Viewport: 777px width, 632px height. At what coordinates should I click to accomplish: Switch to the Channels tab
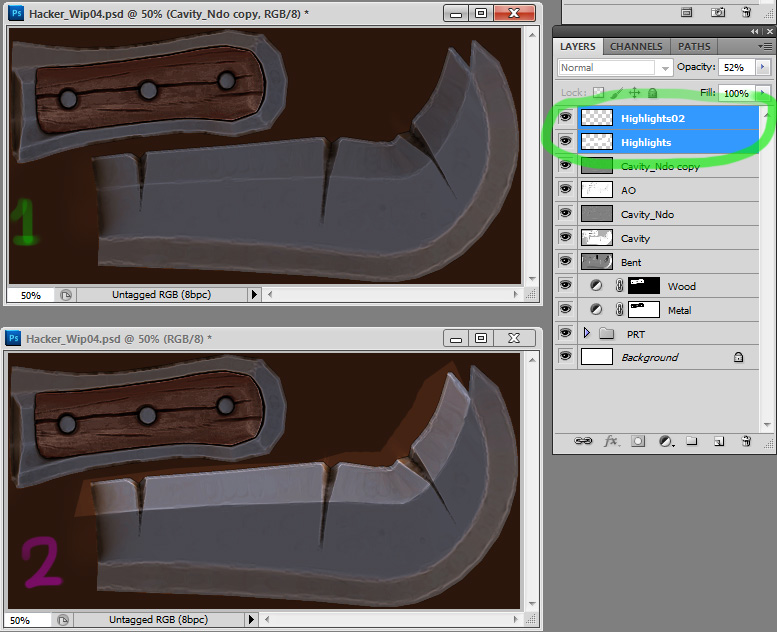[636, 47]
